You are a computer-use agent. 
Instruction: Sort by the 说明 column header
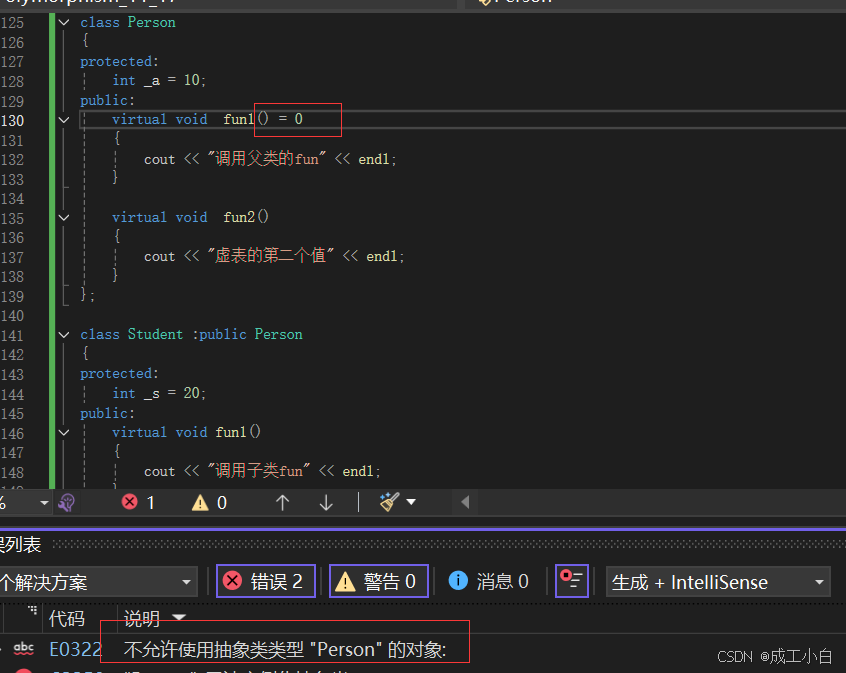tap(142, 619)
